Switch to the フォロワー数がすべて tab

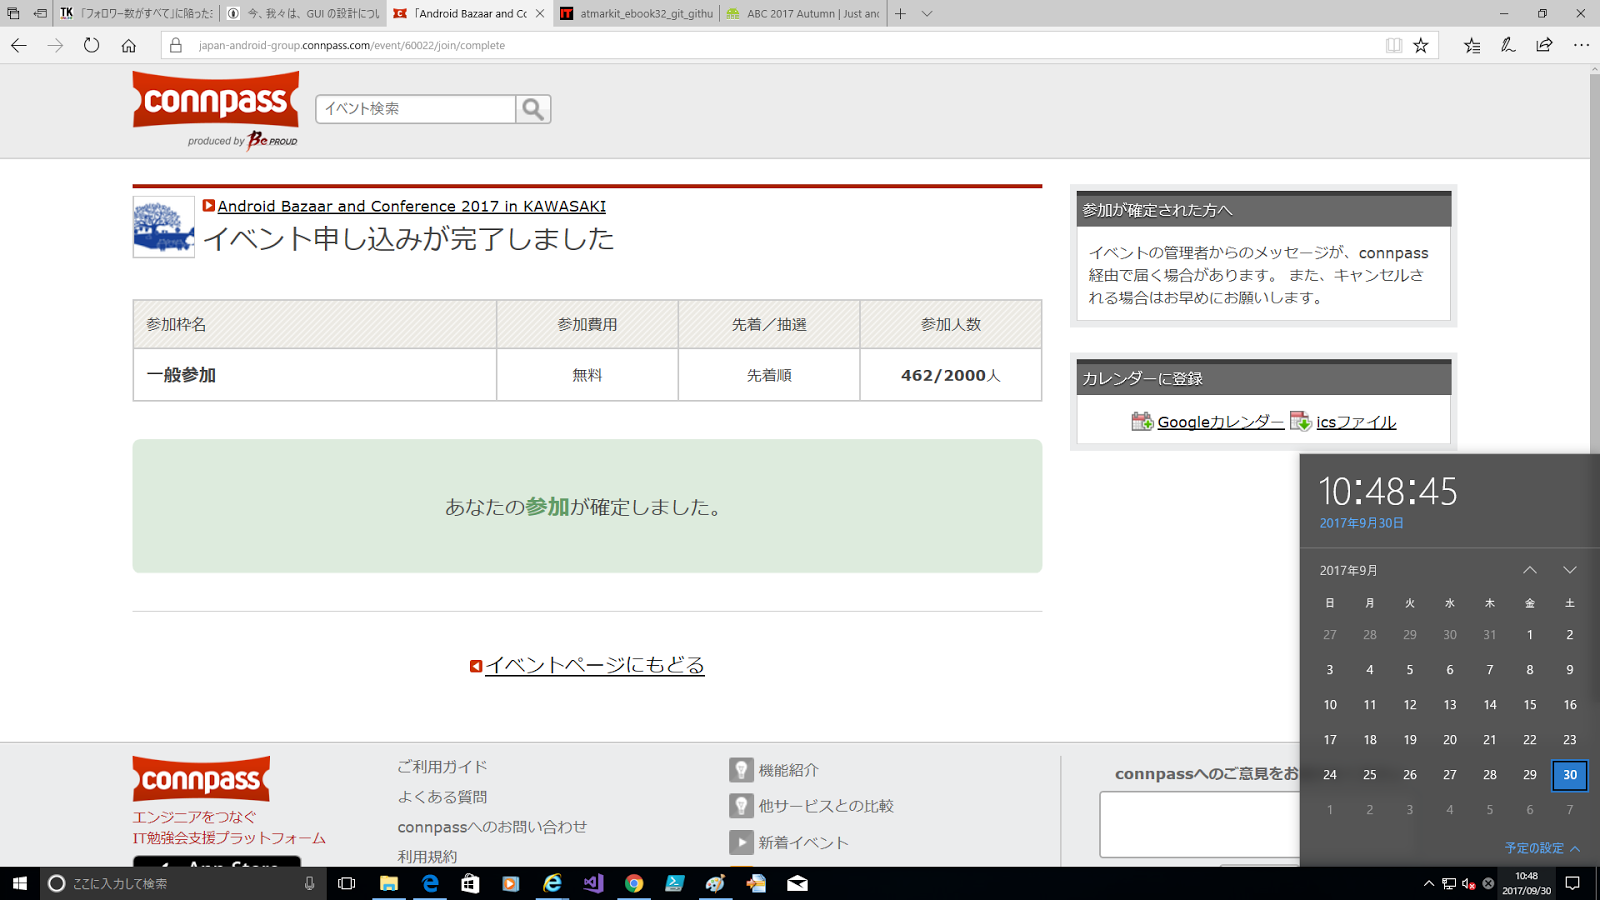[136, 13]
